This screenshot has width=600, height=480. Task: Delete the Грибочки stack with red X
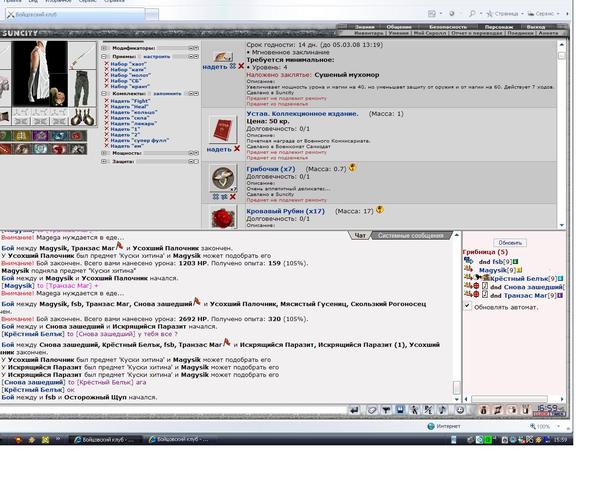(232, 197)
